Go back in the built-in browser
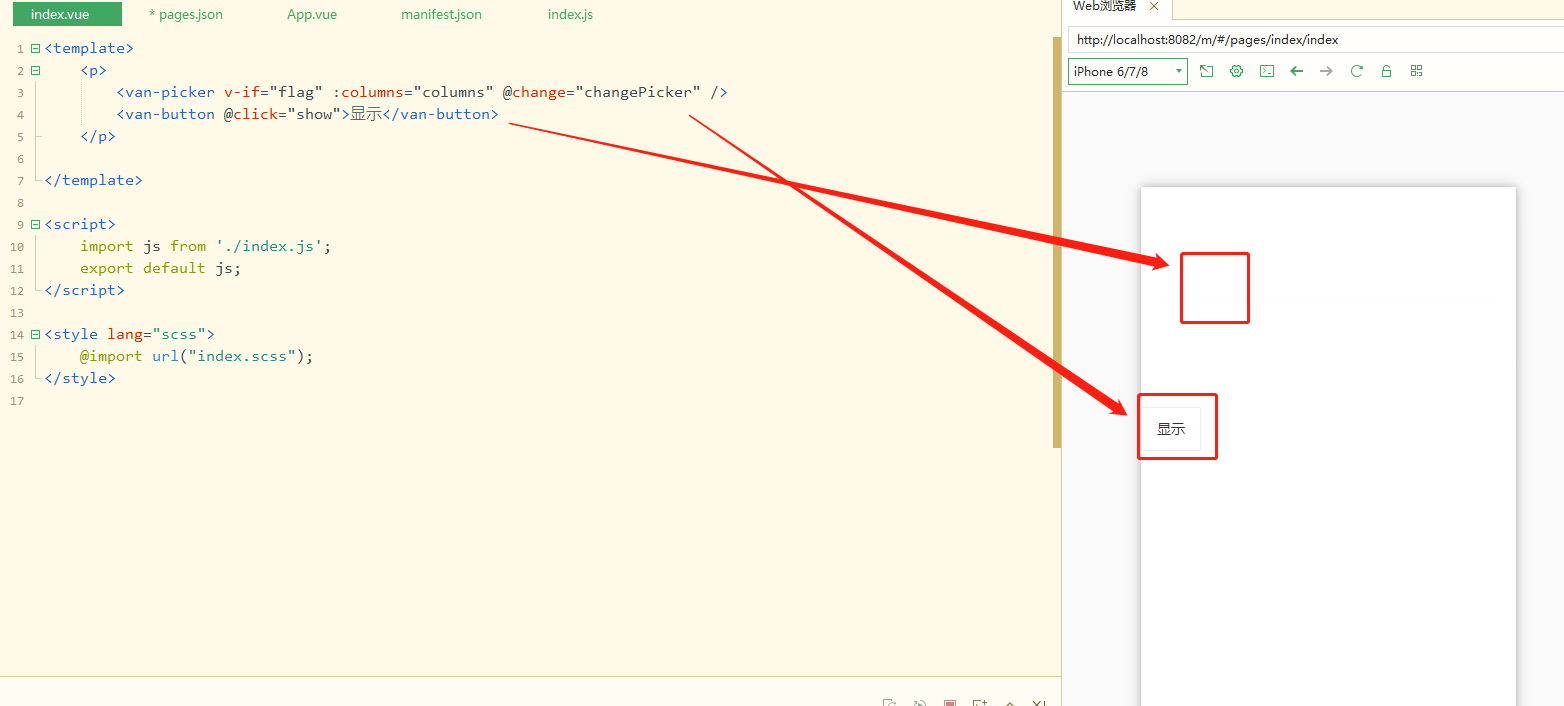This screenshot has width=1564, height=706. point(1297,71)
